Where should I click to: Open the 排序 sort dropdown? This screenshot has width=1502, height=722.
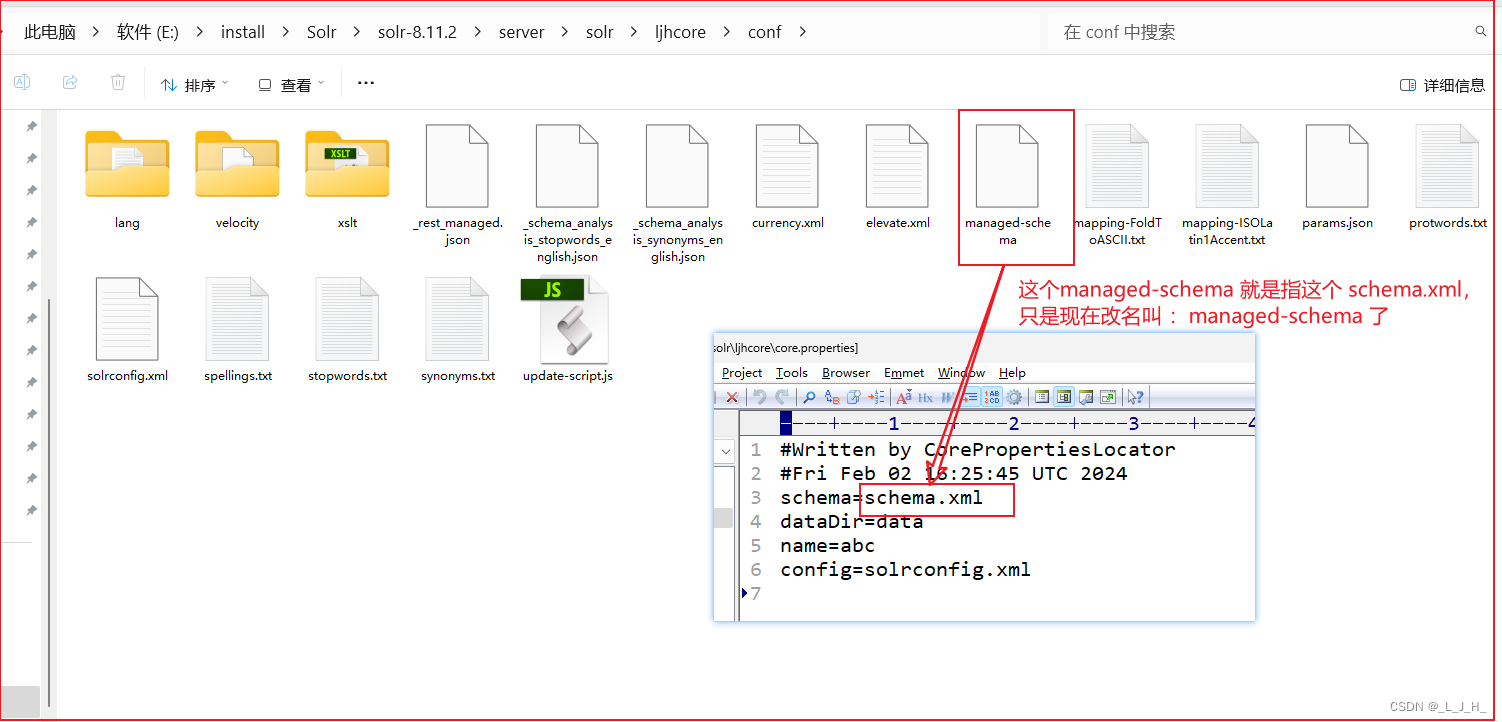[x=195, y=85]
